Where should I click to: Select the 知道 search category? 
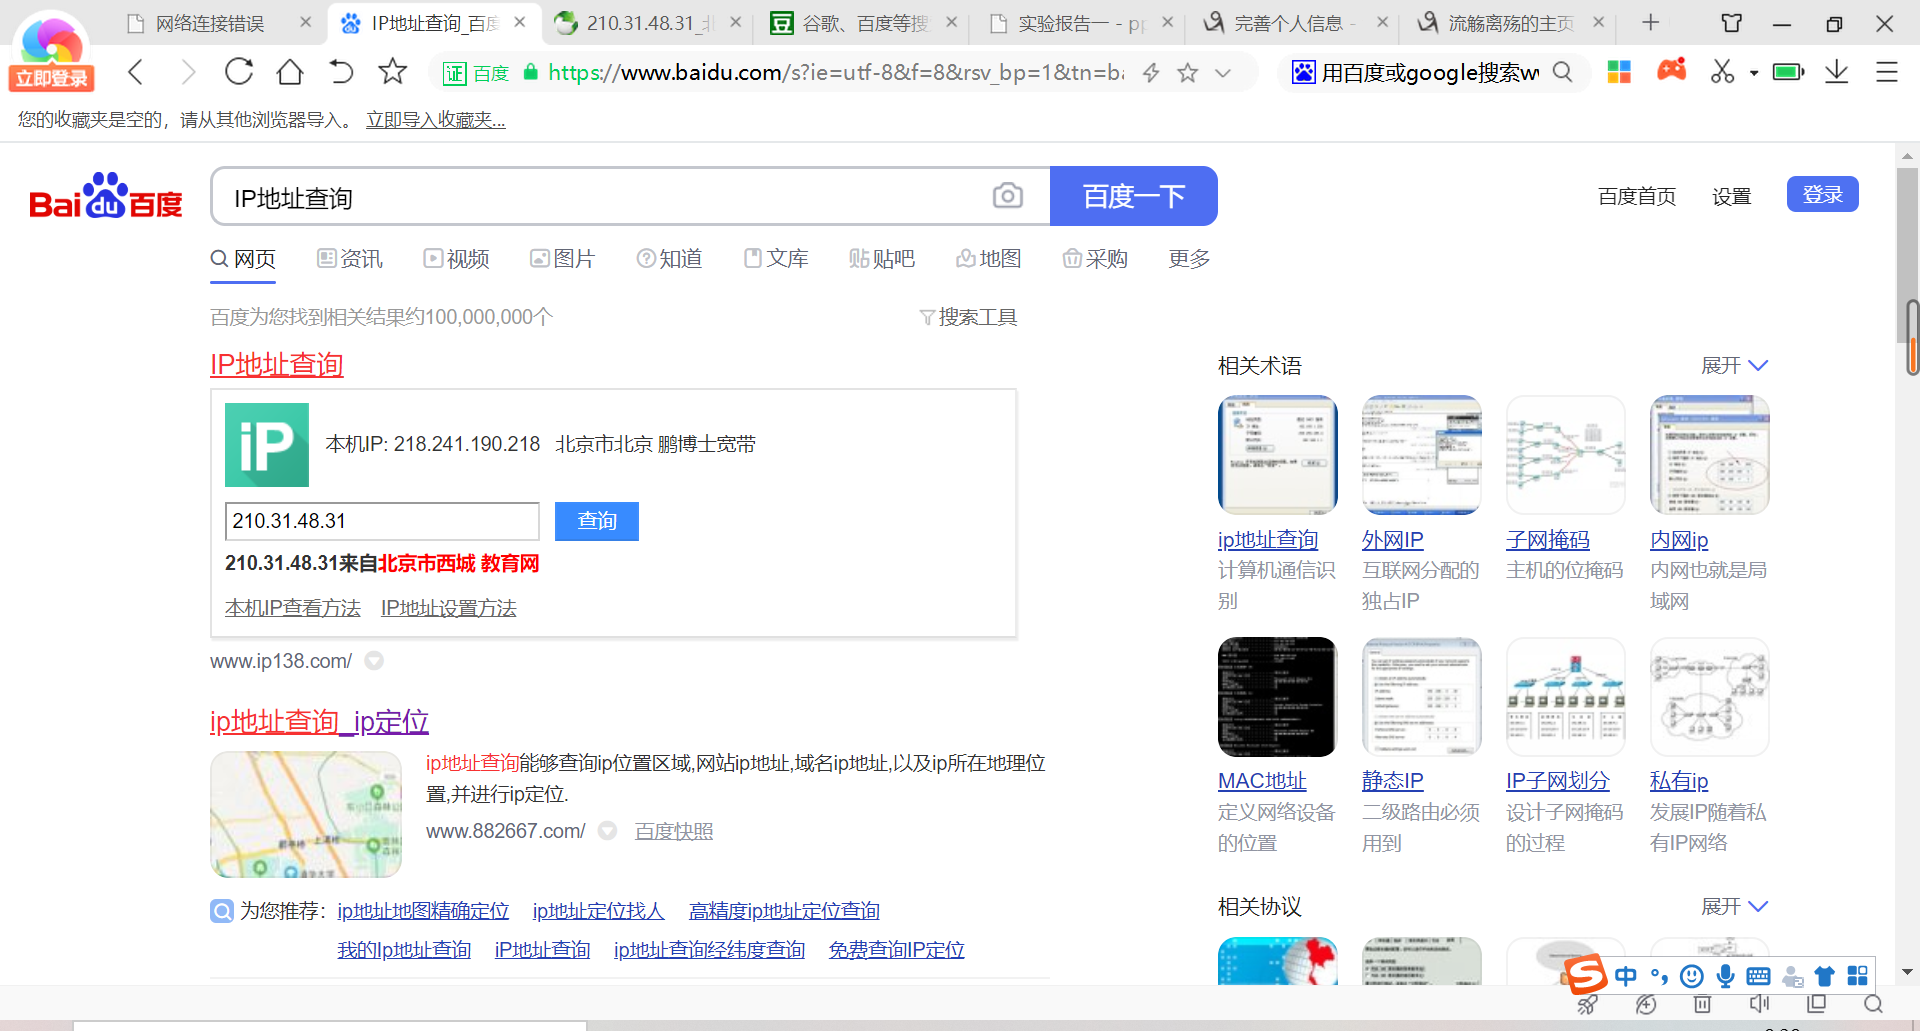(x=670, y=259)
